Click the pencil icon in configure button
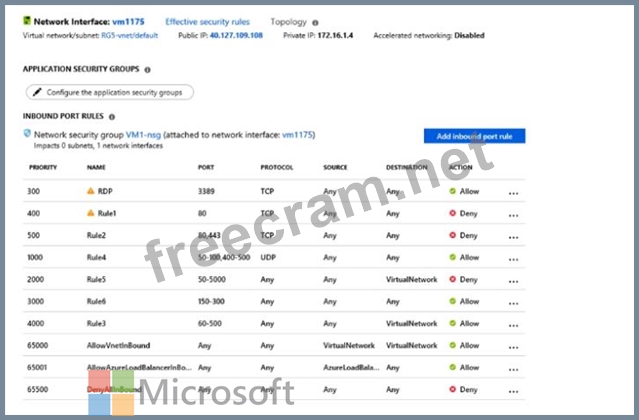 click(x=37, y=92)
